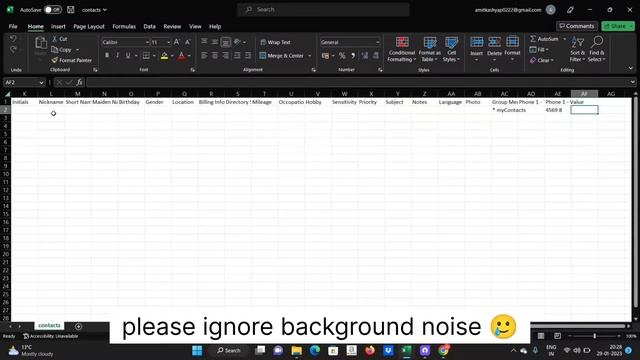The height and width of the screenshot is (360, 640).
Task: Click into the formula bar
Action: (359, 82)
